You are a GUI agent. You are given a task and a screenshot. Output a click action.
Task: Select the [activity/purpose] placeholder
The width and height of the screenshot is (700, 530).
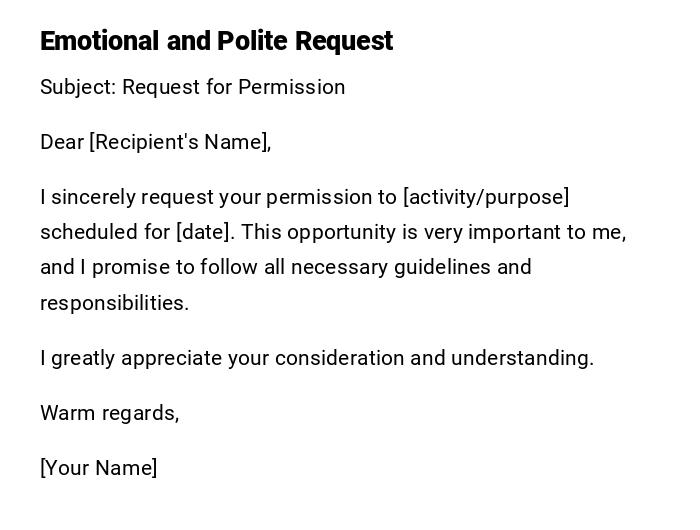click(485, 197)
